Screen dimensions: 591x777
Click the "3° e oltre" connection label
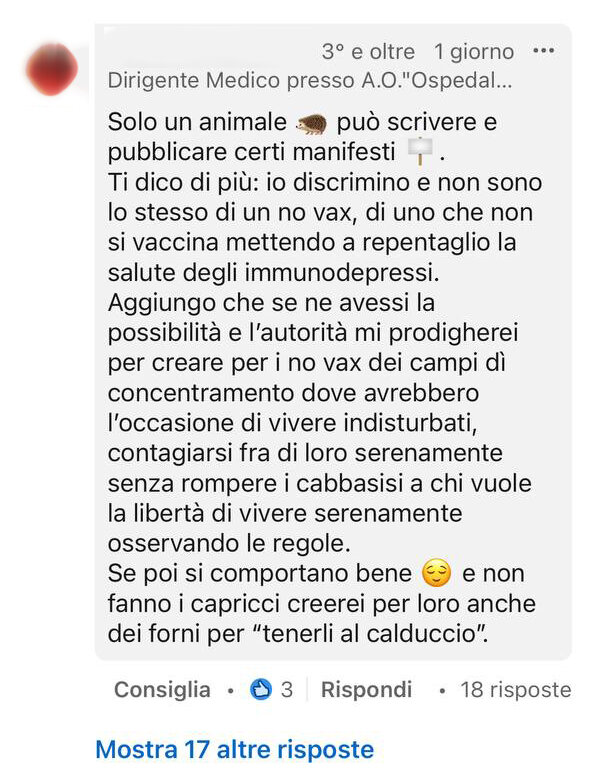point(368,52)
